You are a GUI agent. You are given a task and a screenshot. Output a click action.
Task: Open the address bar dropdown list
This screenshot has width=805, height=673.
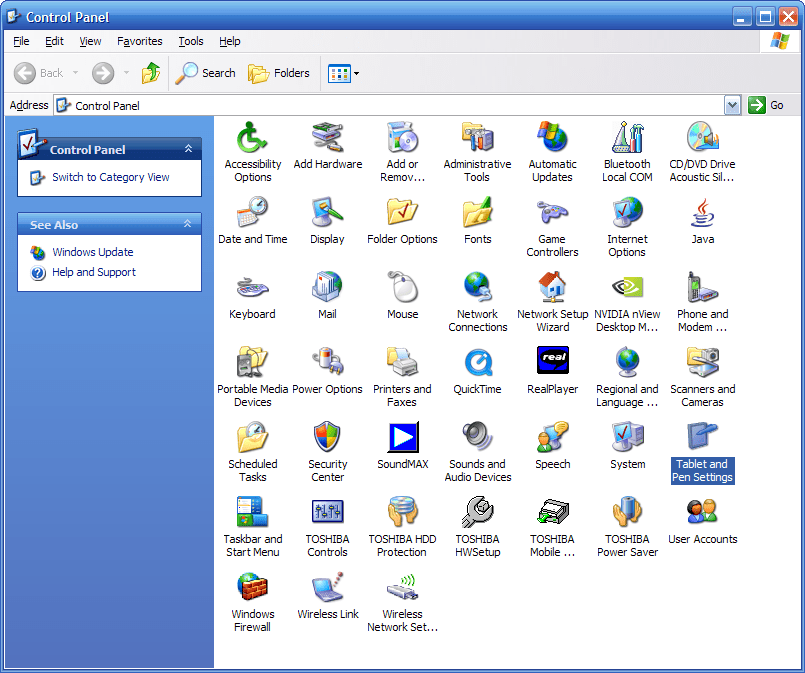pos(731,105)
